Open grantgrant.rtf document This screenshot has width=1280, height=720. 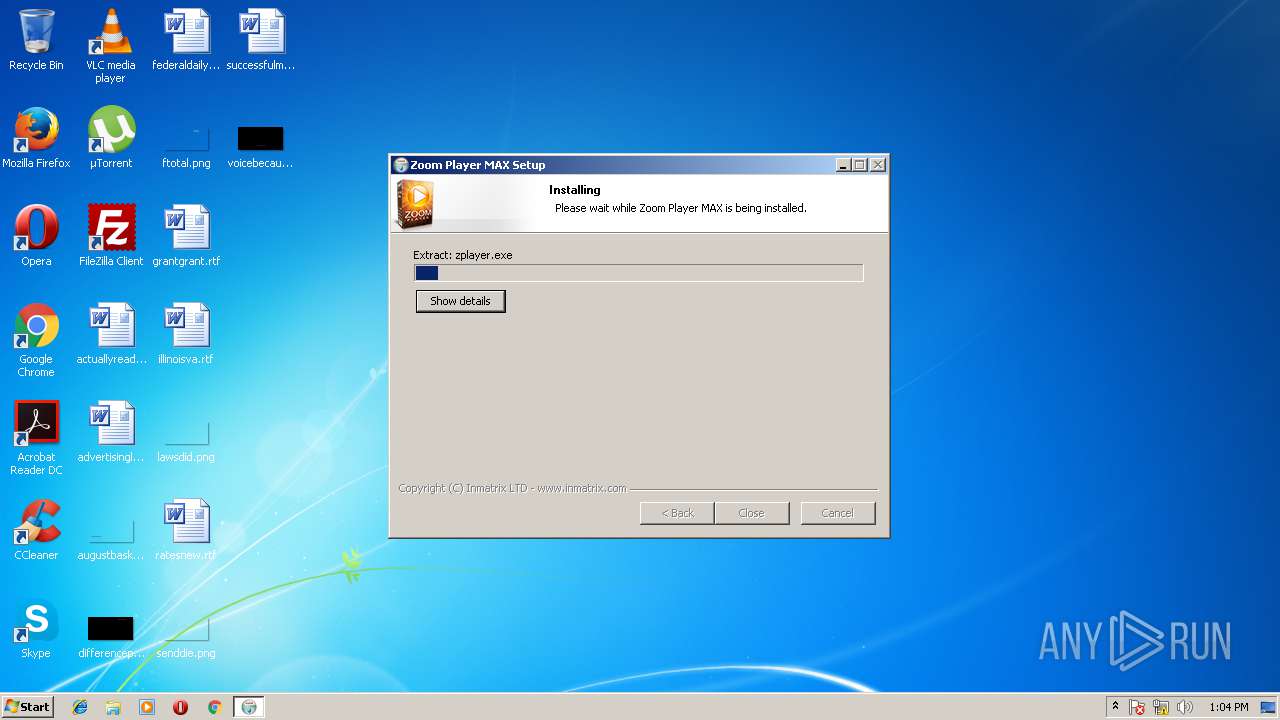186,236
